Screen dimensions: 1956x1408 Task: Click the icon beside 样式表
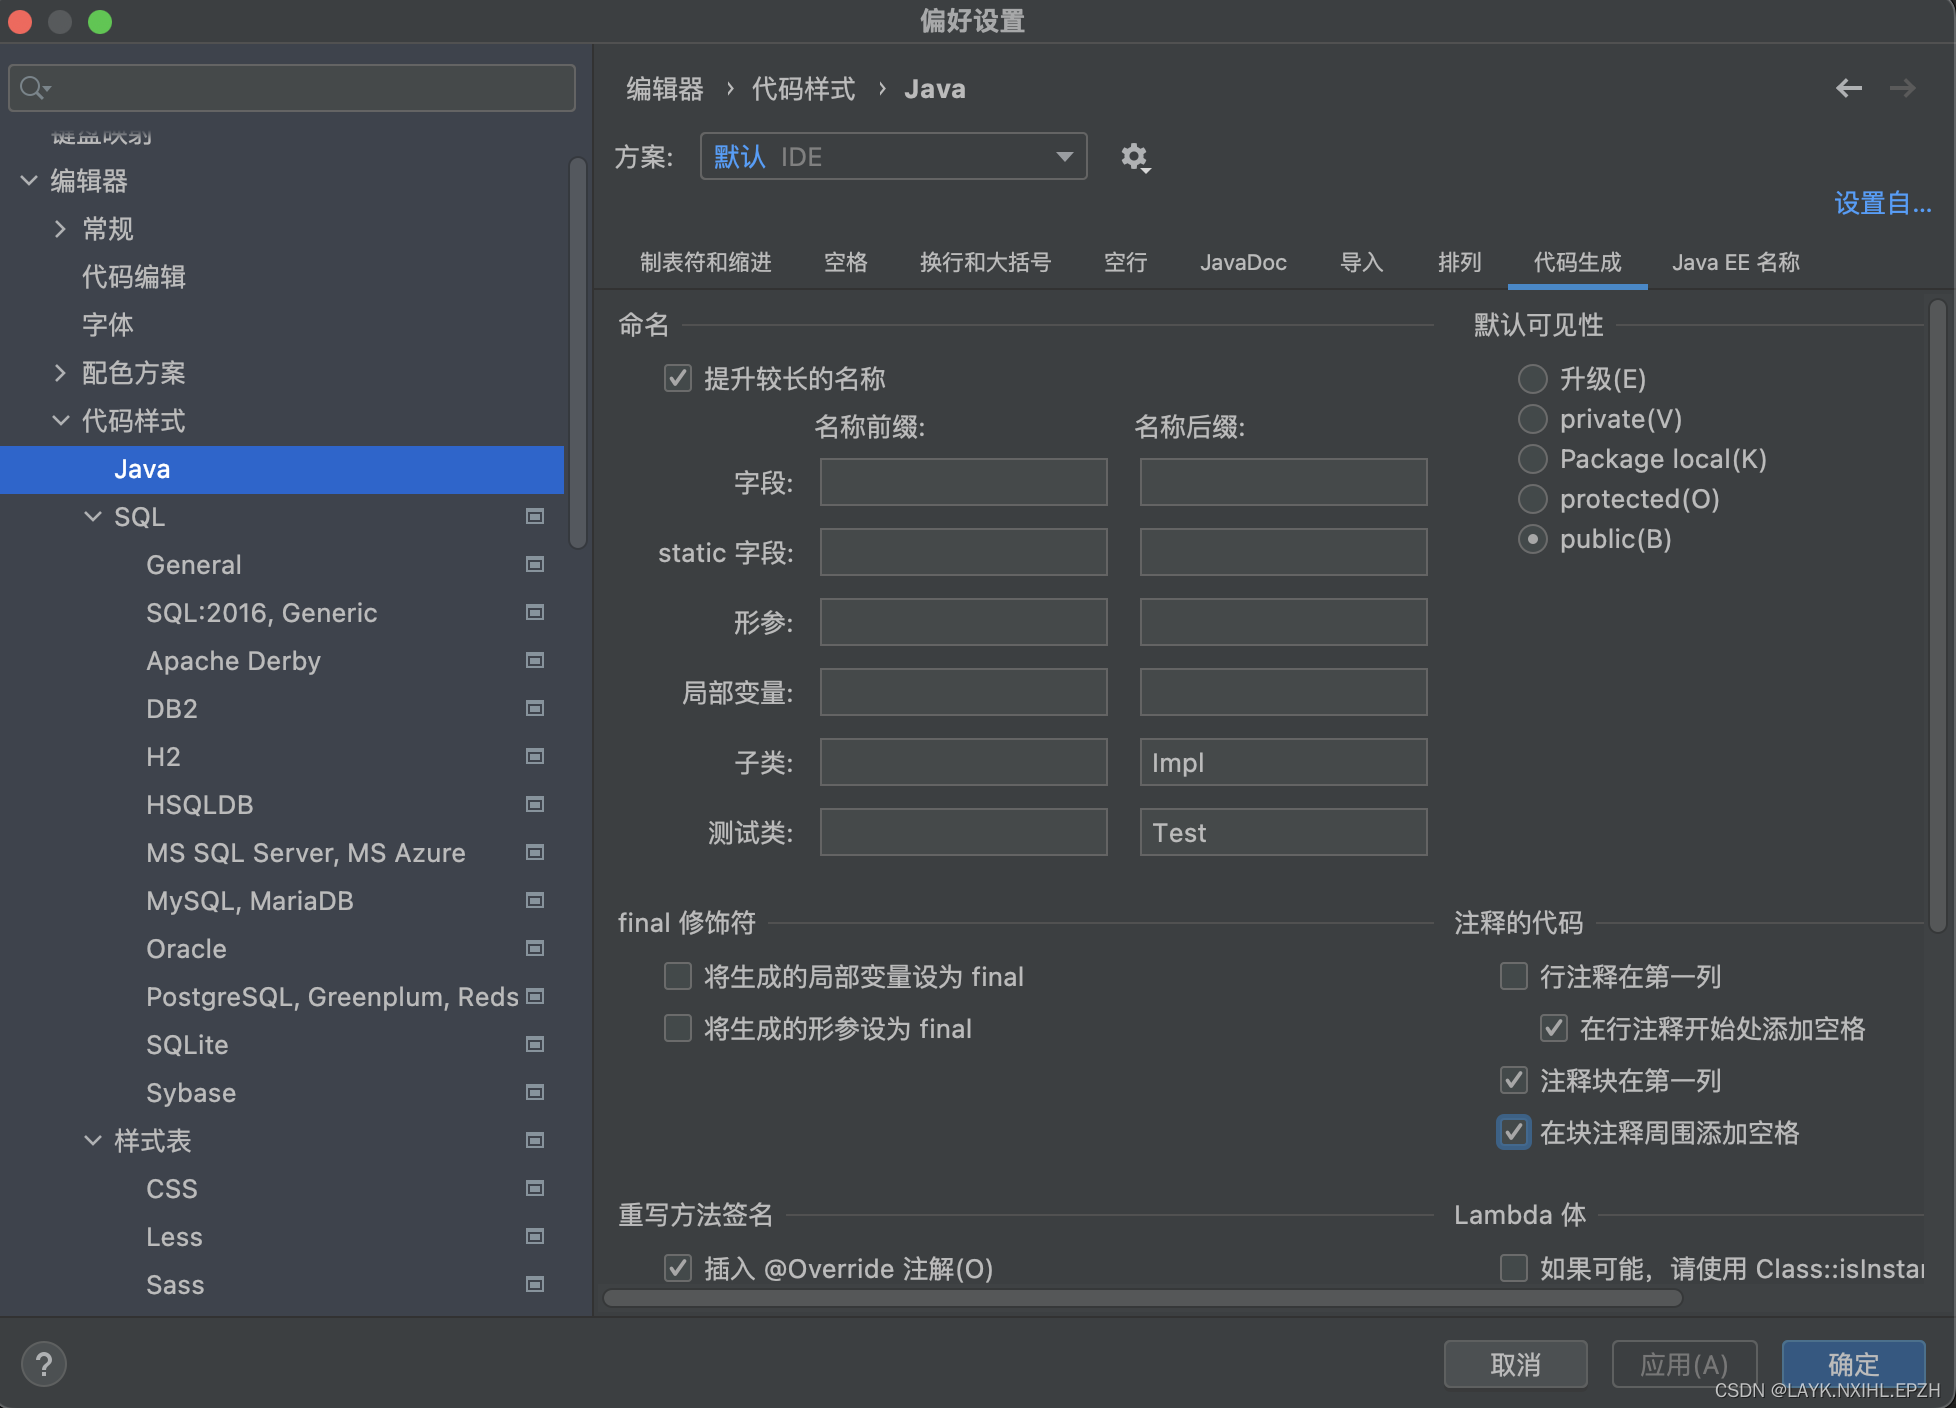535,1140
